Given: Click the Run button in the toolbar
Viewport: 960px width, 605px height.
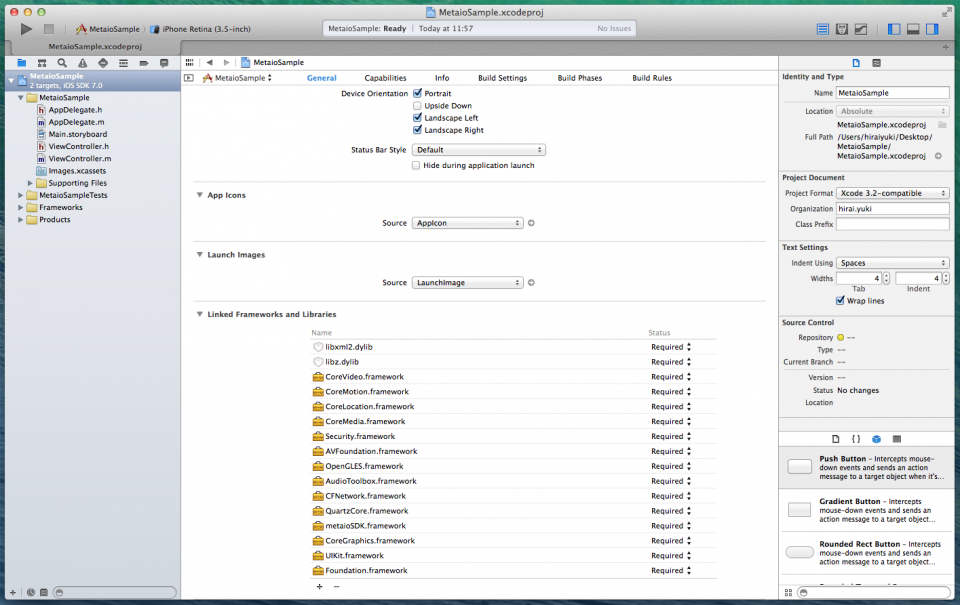Looking at the screenshot, I should (26, 29).
